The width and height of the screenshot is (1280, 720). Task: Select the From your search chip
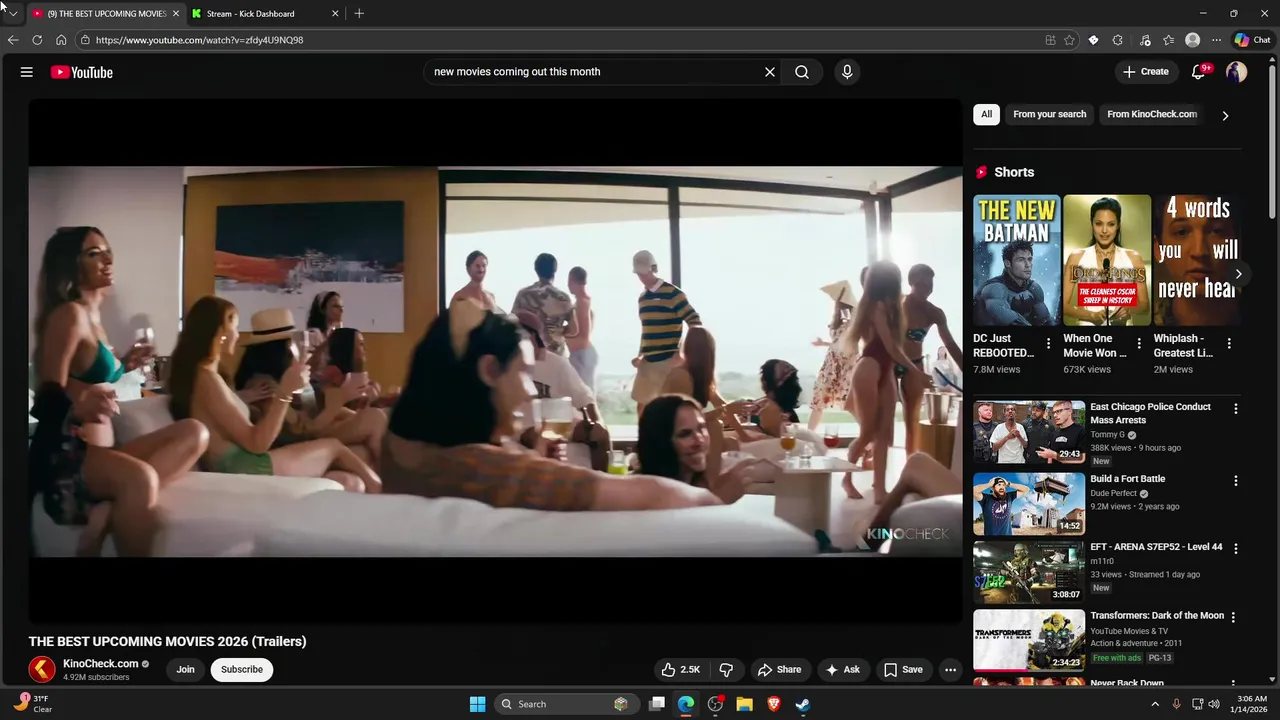pos(1049,114)
